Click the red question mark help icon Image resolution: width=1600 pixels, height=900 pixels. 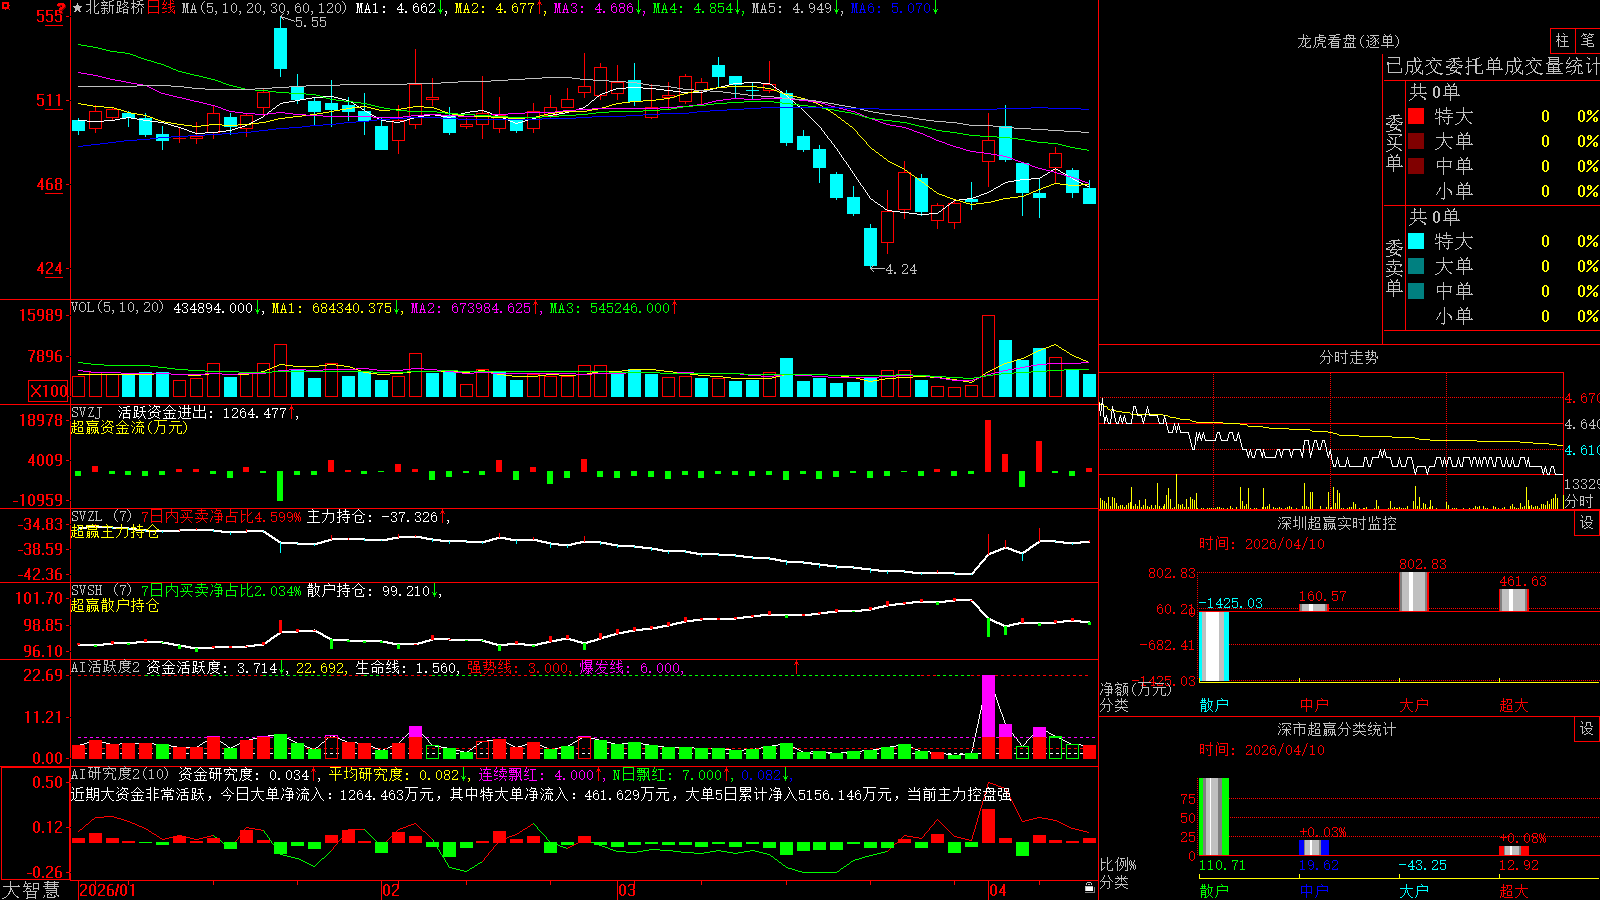point(63,9)
